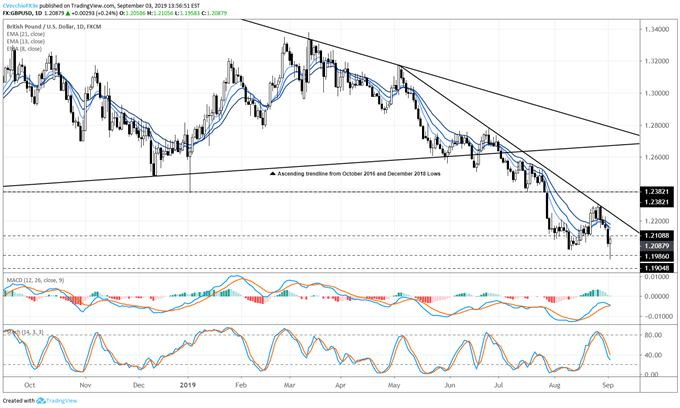Click the Oct label on time axis

pyautogui.click(x=29, y=385)
